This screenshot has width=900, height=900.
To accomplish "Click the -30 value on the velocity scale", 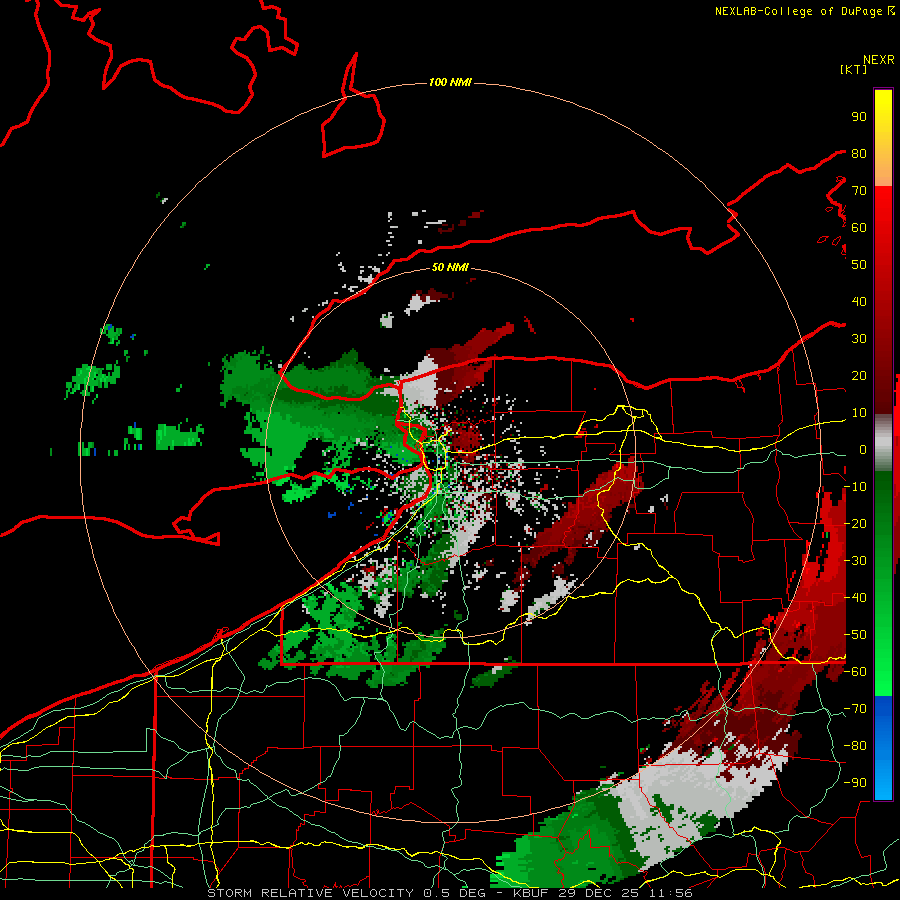I will 855,561.
